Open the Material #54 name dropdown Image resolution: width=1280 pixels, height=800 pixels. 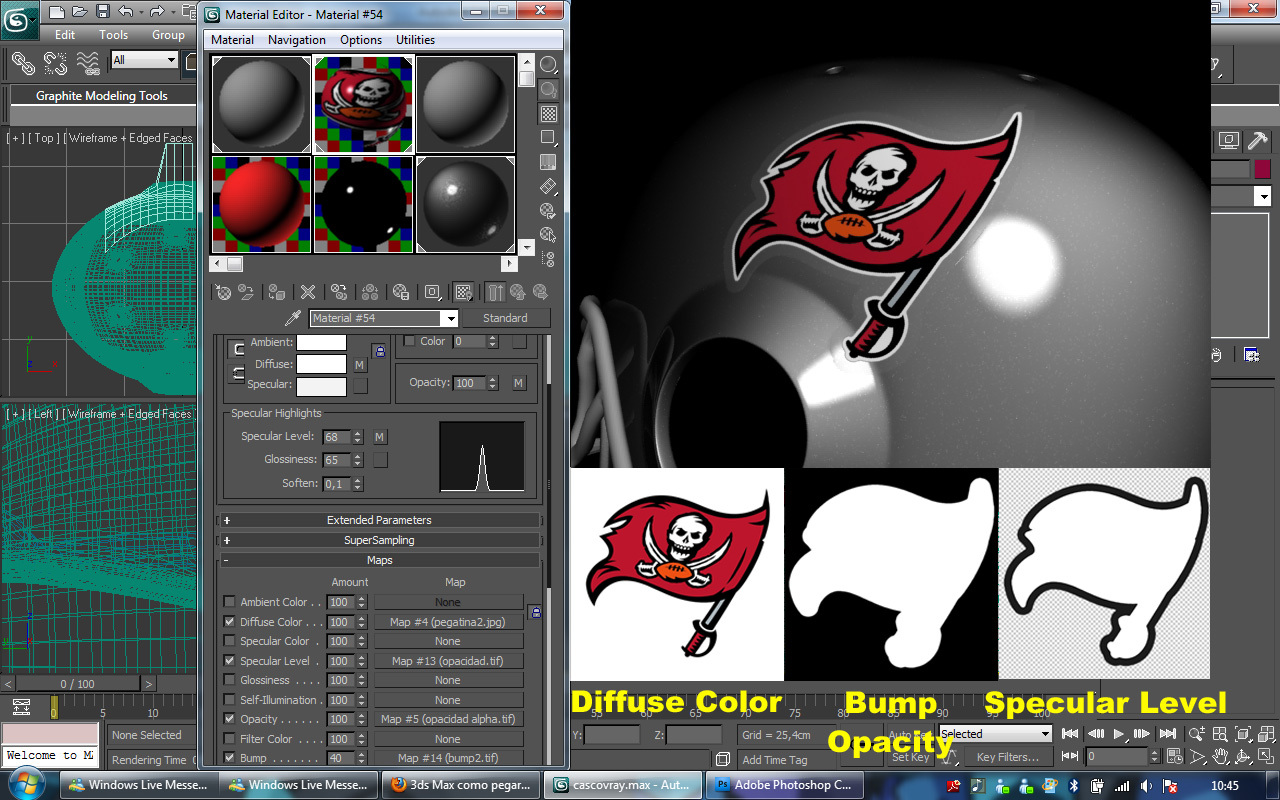(450, 318)
